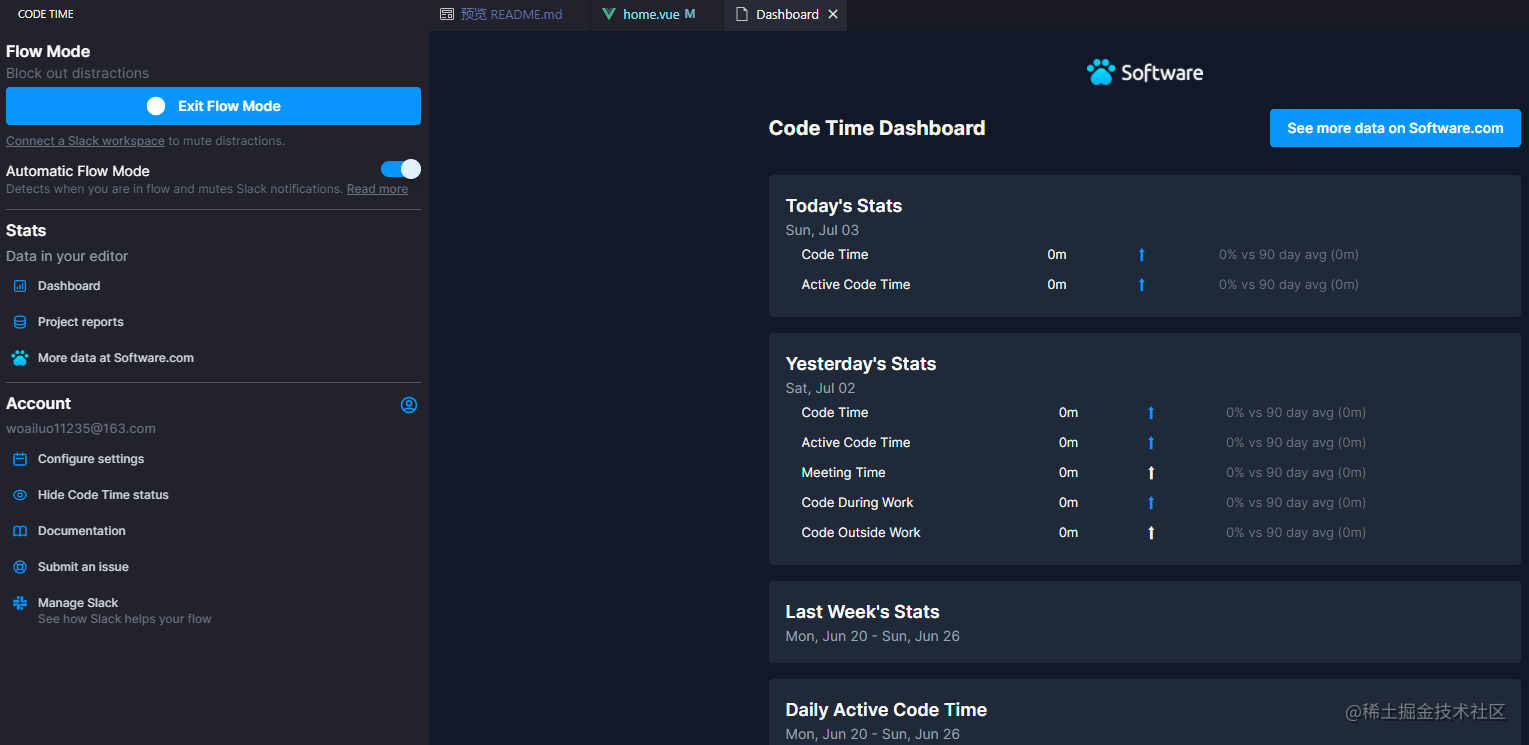Screen dimensions: 1529x745
Task: Switch to the README.md preview tab
Action: (509, 15)
